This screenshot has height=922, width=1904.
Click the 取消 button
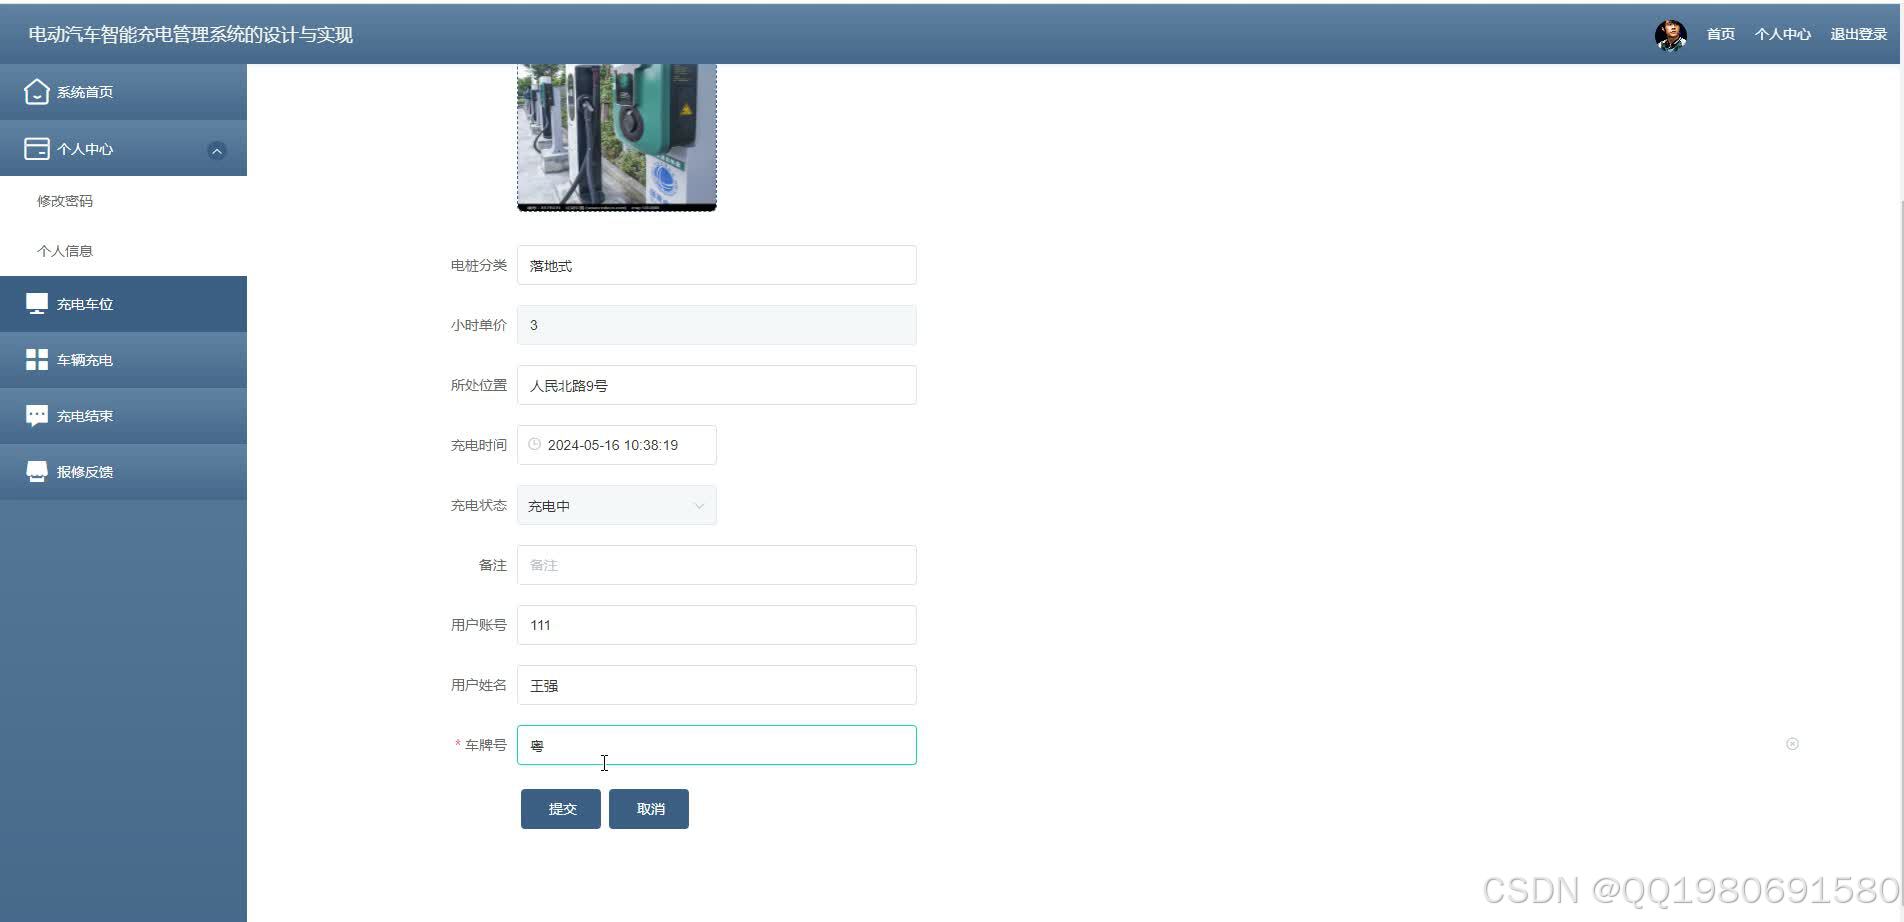pos(649,809)
